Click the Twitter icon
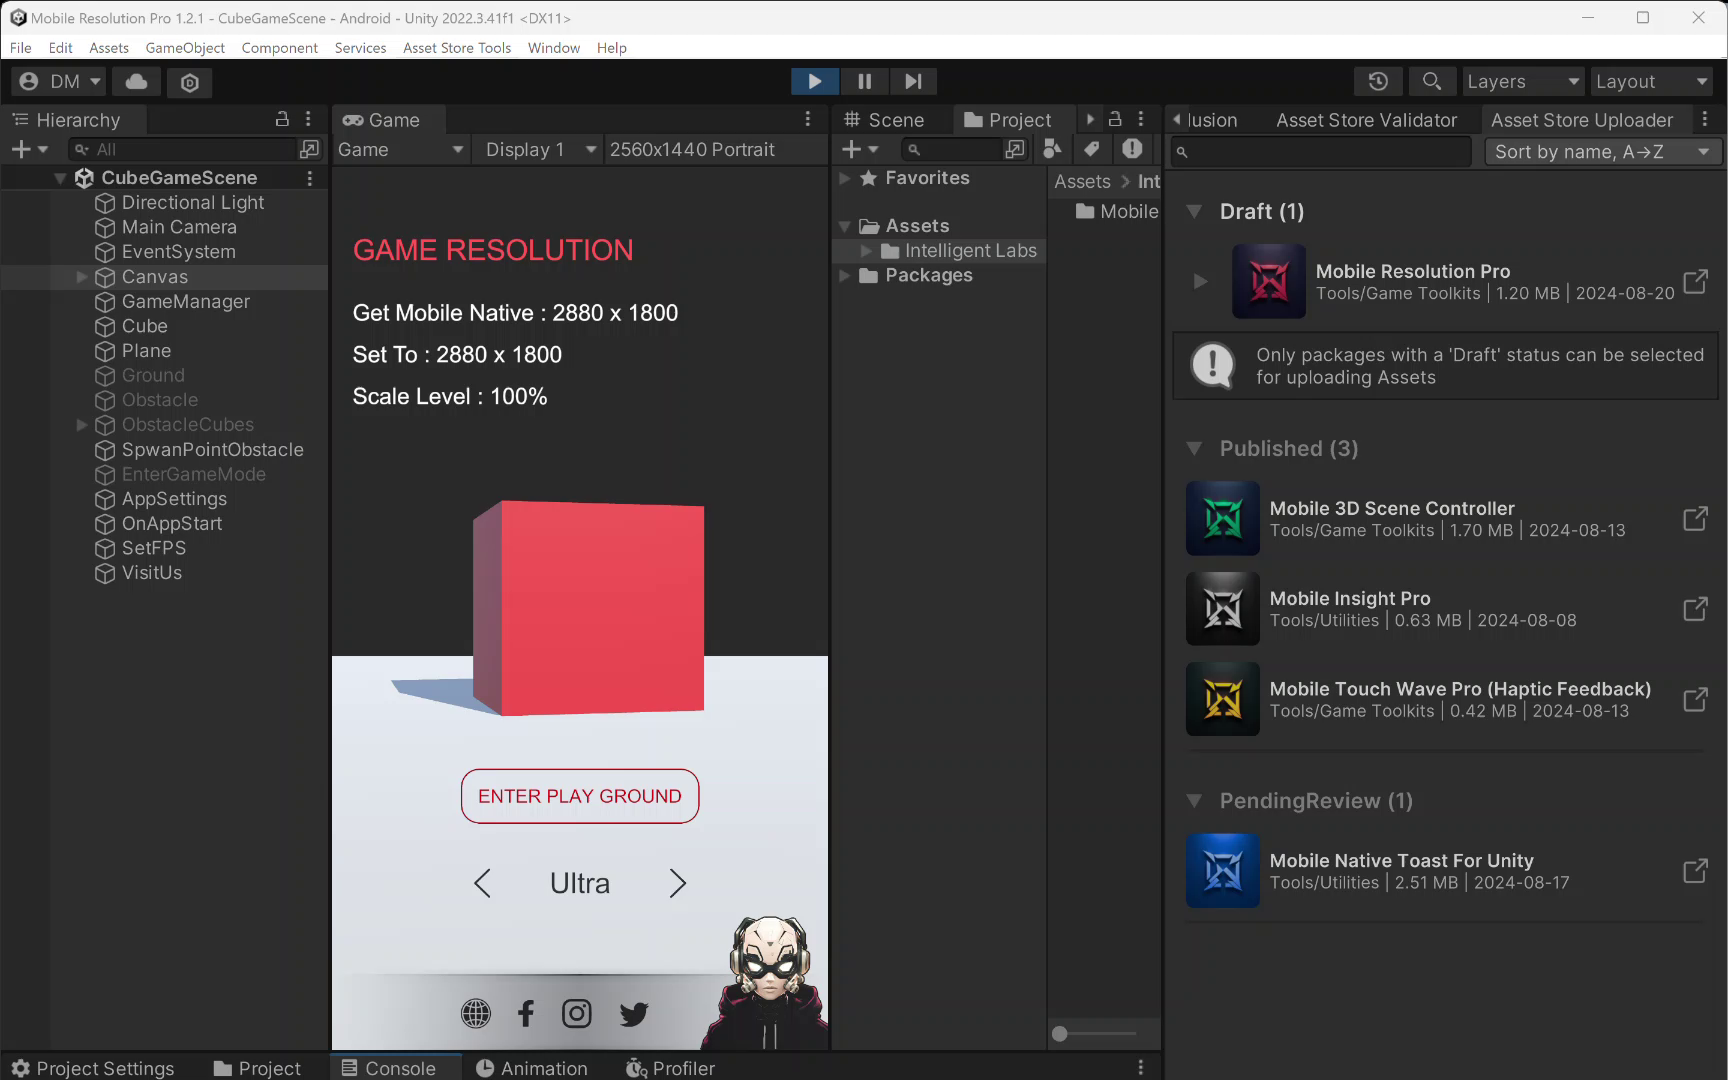The width and height of the screenshot is (1728, 1080). click(x=634, y=1013)
